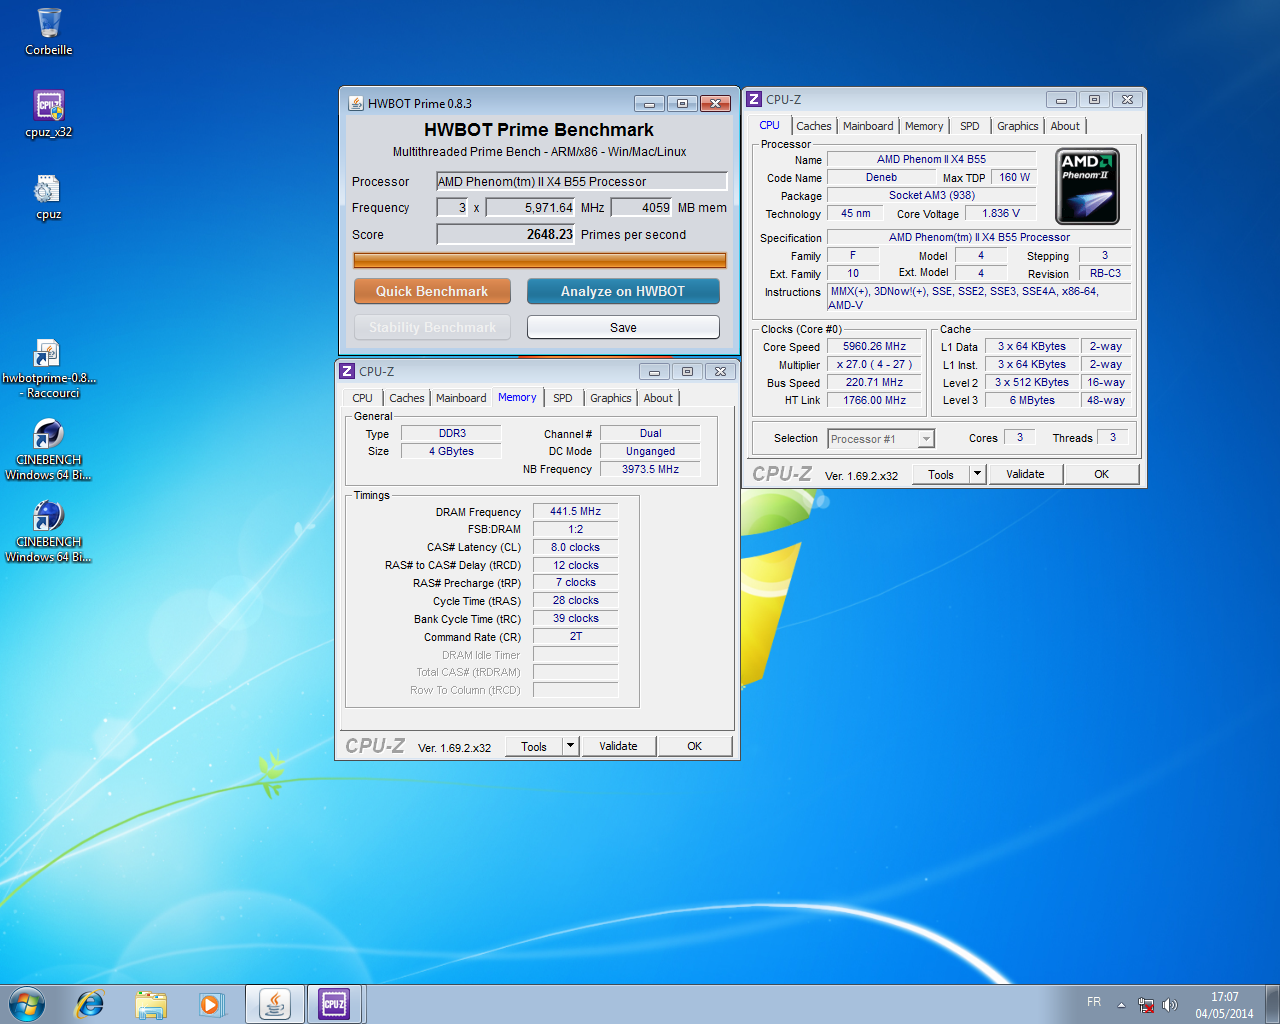Viewport: 1280px width, 1024px height.
Task: Expand Tools dropdown arrow in CPU window
Action: click(x=977, y=474)
